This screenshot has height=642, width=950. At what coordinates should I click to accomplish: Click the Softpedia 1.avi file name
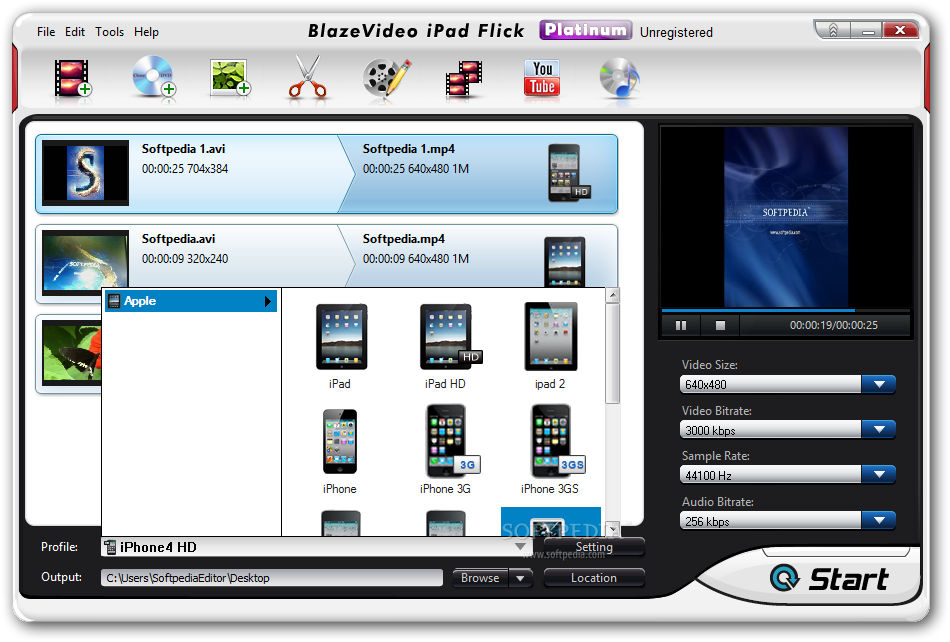pyautogui.click(x=184, y=149)
